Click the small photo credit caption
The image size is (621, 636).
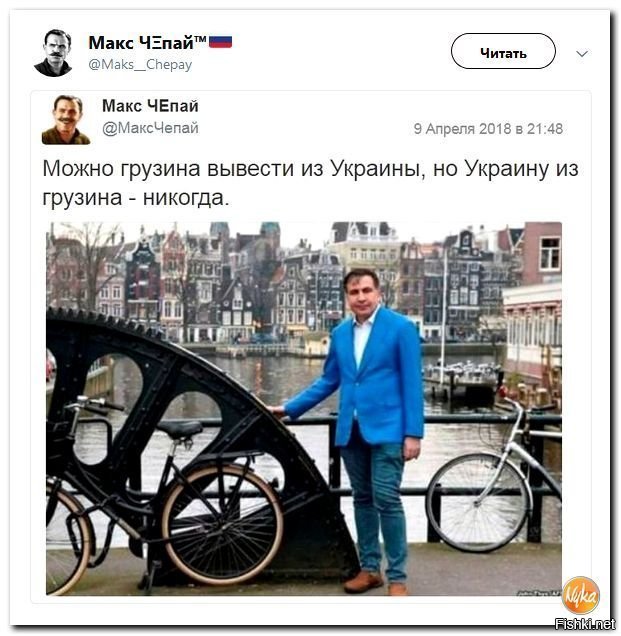539,593
